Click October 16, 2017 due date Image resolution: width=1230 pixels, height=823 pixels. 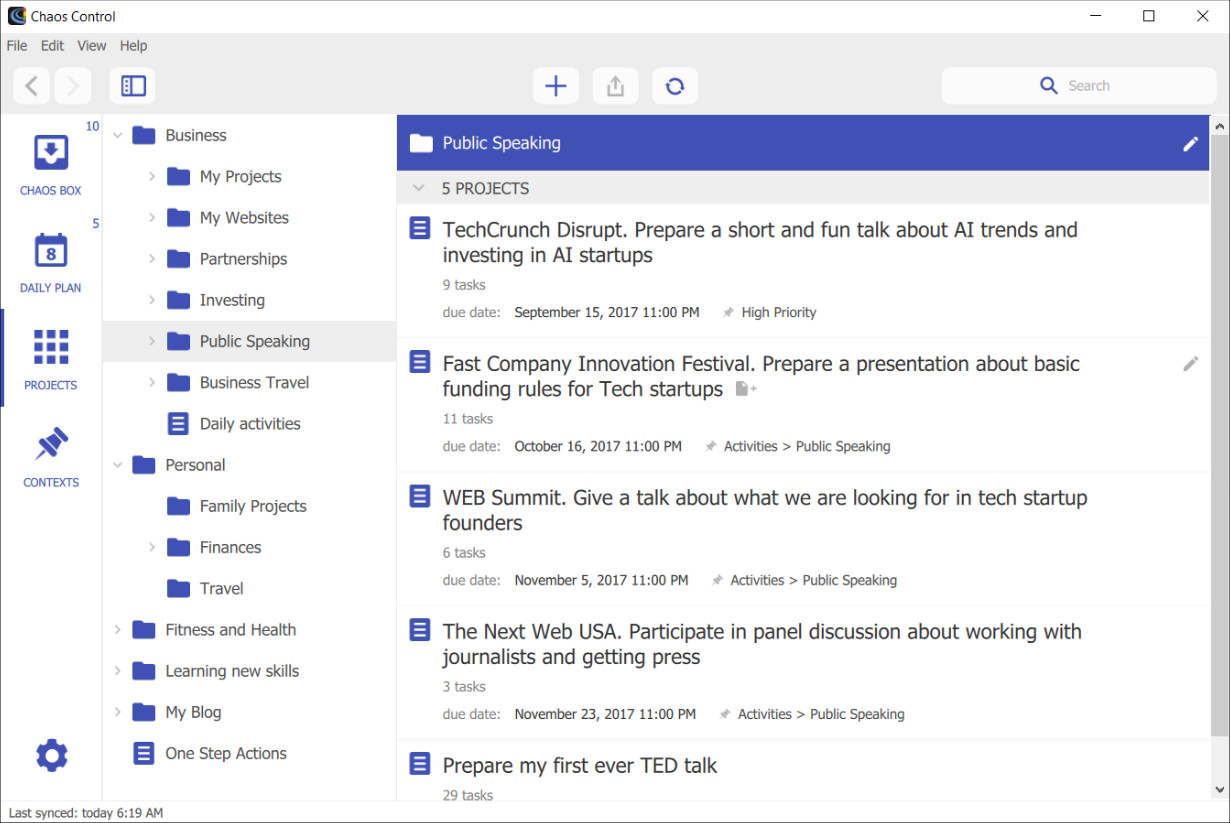pyautogui.click(x=598, y=447)
